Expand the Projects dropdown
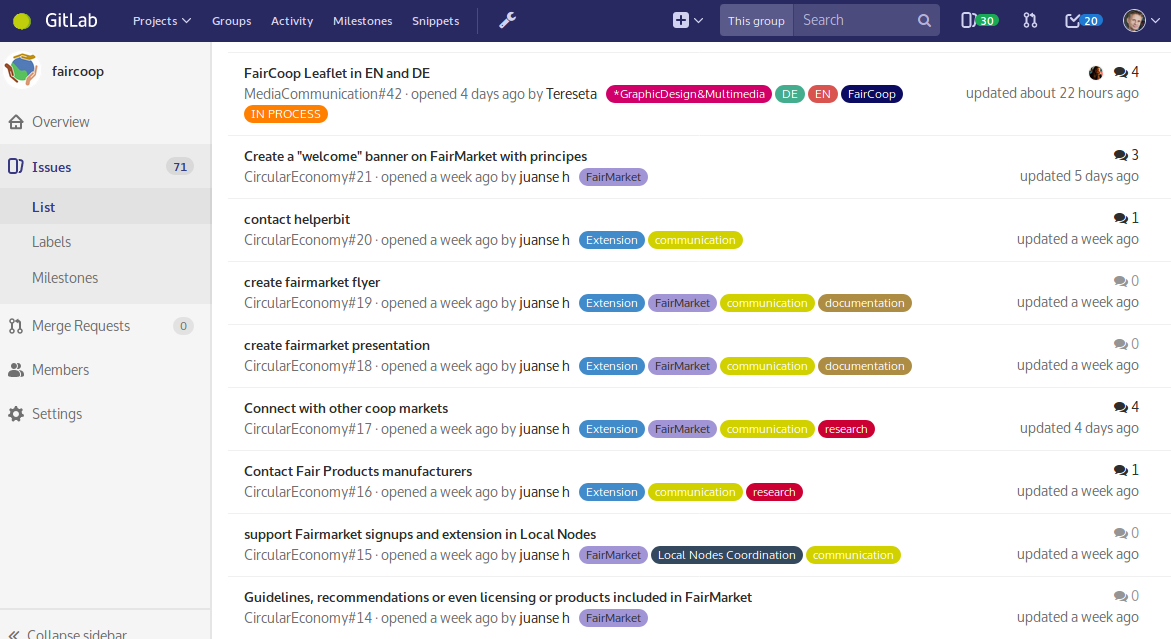This screenshot has height=639, width=1171. [160, 19]
